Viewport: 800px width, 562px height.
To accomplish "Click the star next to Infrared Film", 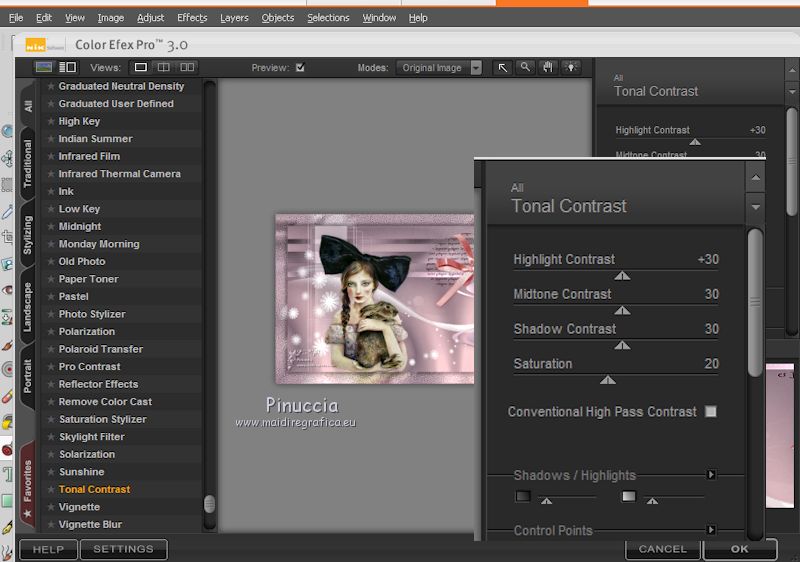I will 51,156.
